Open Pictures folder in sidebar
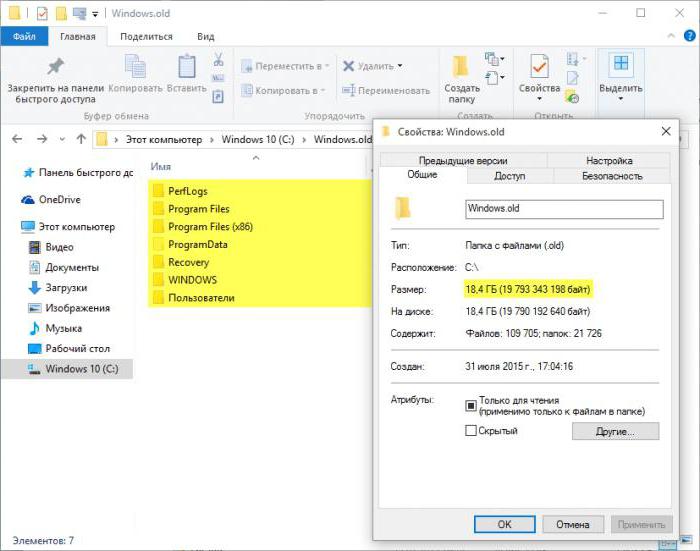 [69, 308]
